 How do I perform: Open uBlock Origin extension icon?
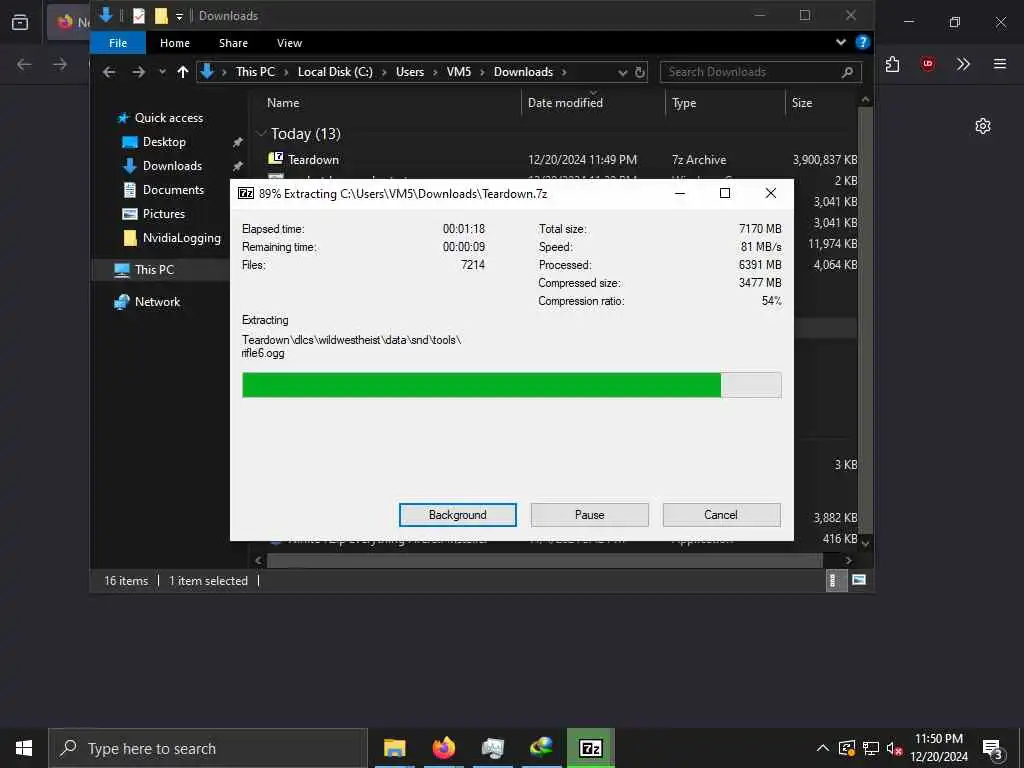pyautogui.click(x=927, y=64)
